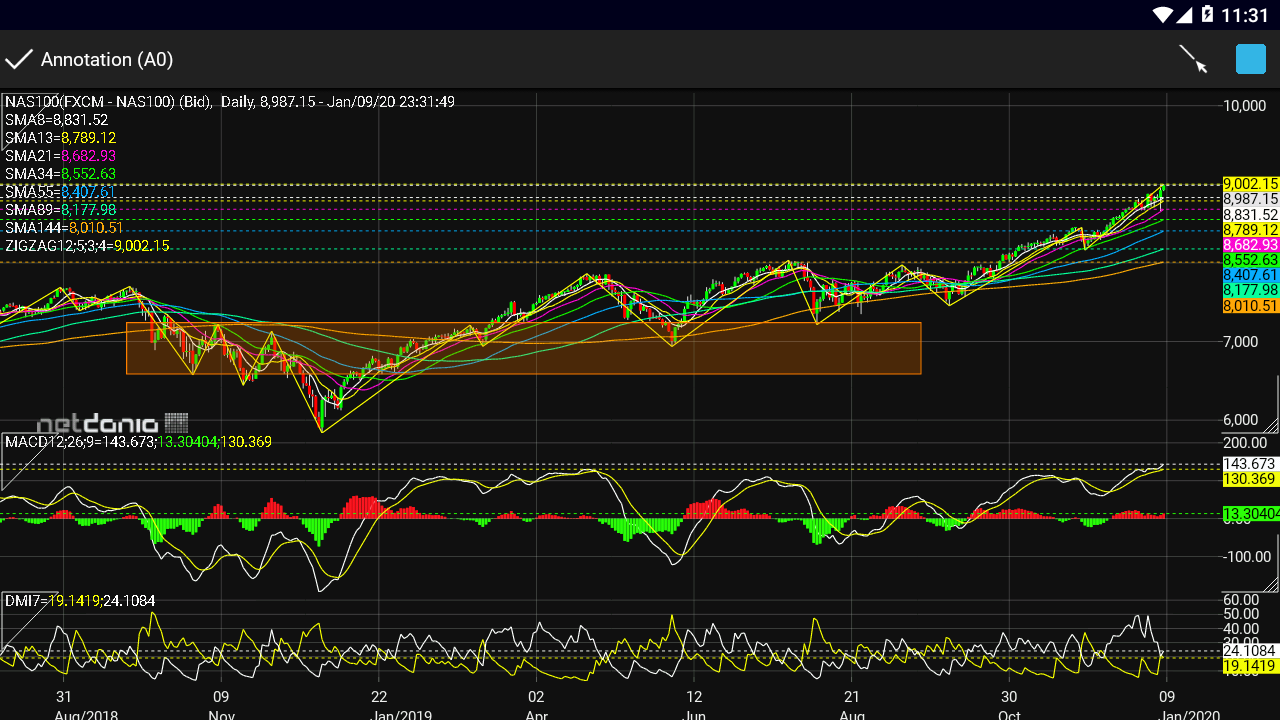
Task: Tap the DMI7 indicator label
Action: (x=80, y=601)
